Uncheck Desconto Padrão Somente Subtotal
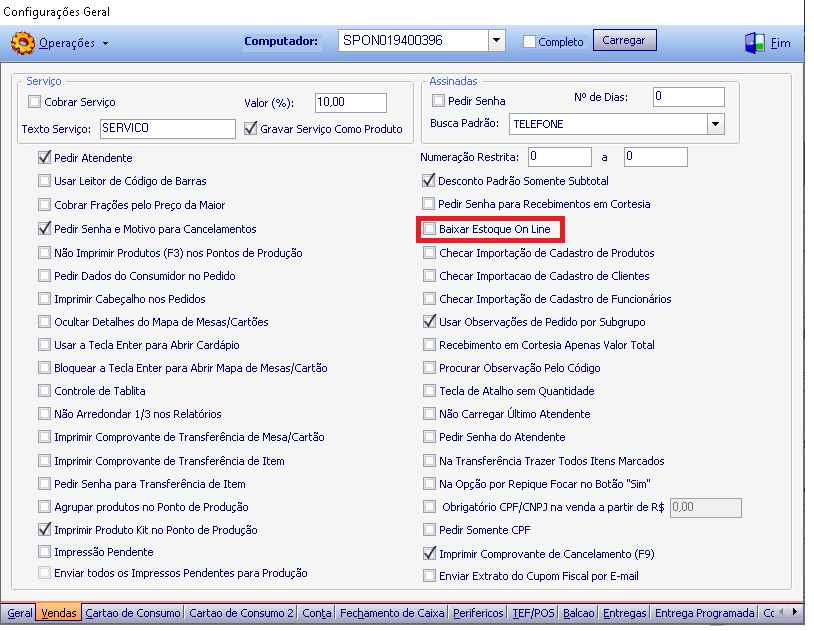 point(429,181)
